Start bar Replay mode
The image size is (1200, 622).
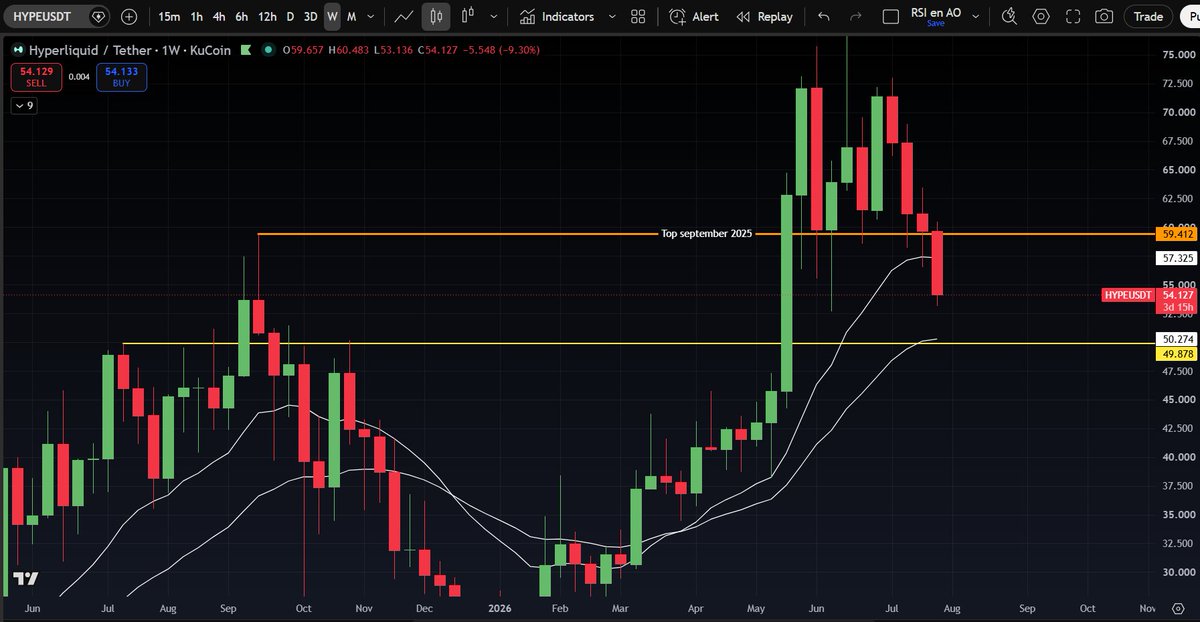(x=764, y=16)
